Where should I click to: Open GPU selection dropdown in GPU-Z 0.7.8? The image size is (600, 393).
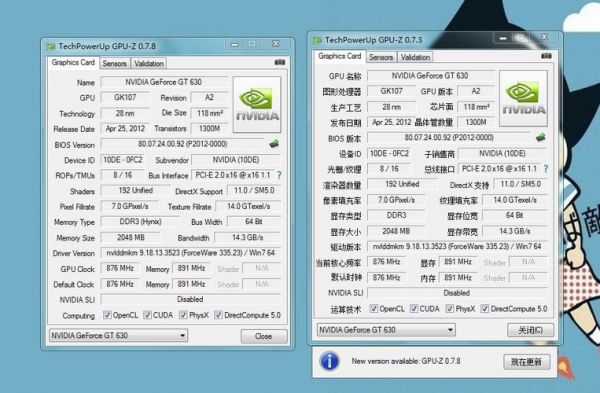[x=118, y=336]
